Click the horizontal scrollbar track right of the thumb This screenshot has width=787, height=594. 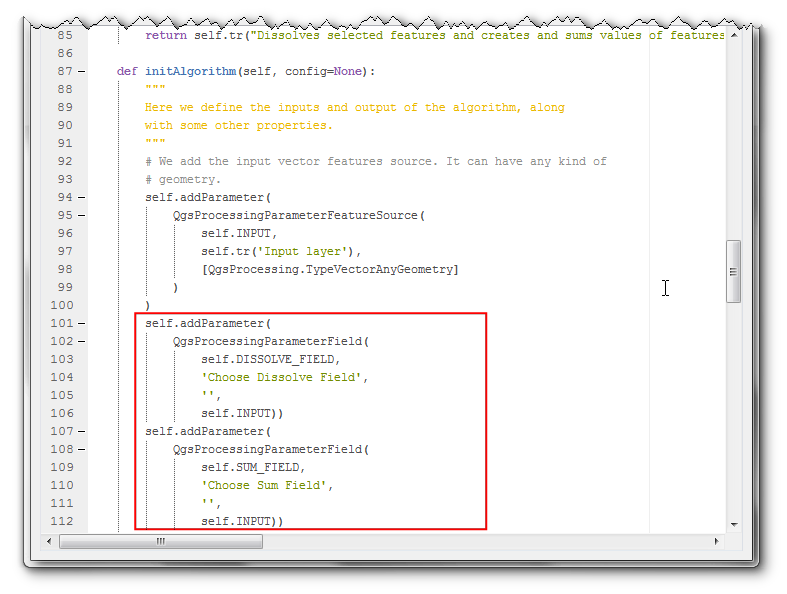[480, 541]
